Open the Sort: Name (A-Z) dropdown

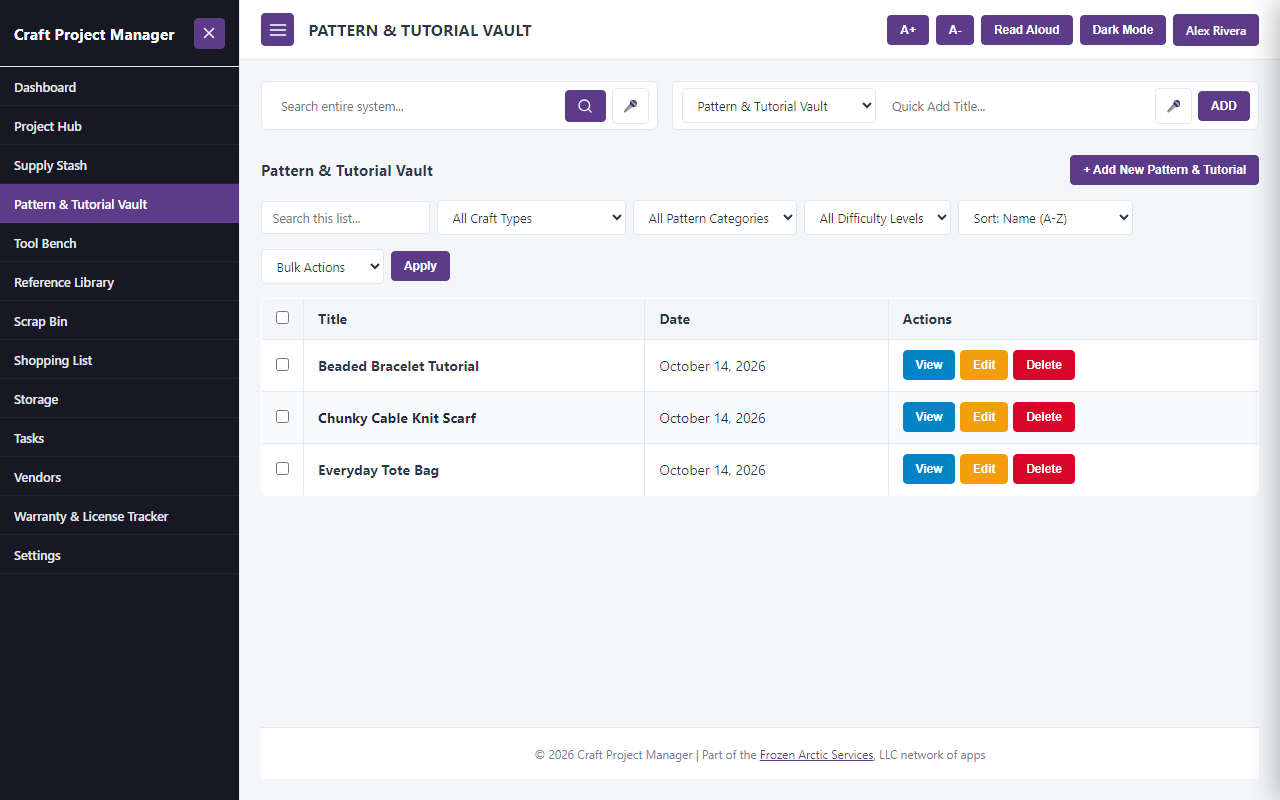pyautogui.click(x=1045, y=218)
